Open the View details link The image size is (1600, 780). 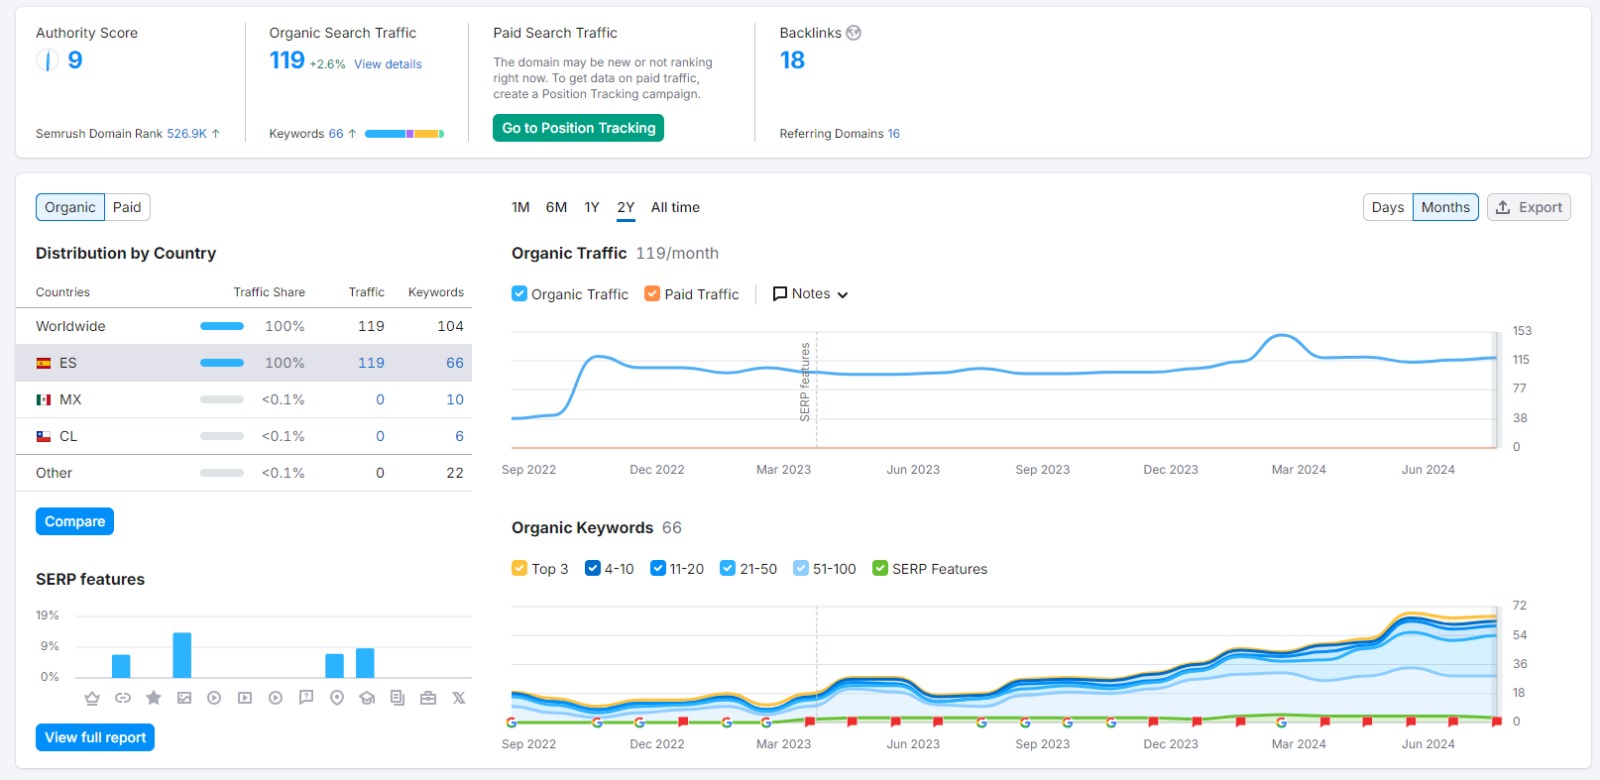388,64
